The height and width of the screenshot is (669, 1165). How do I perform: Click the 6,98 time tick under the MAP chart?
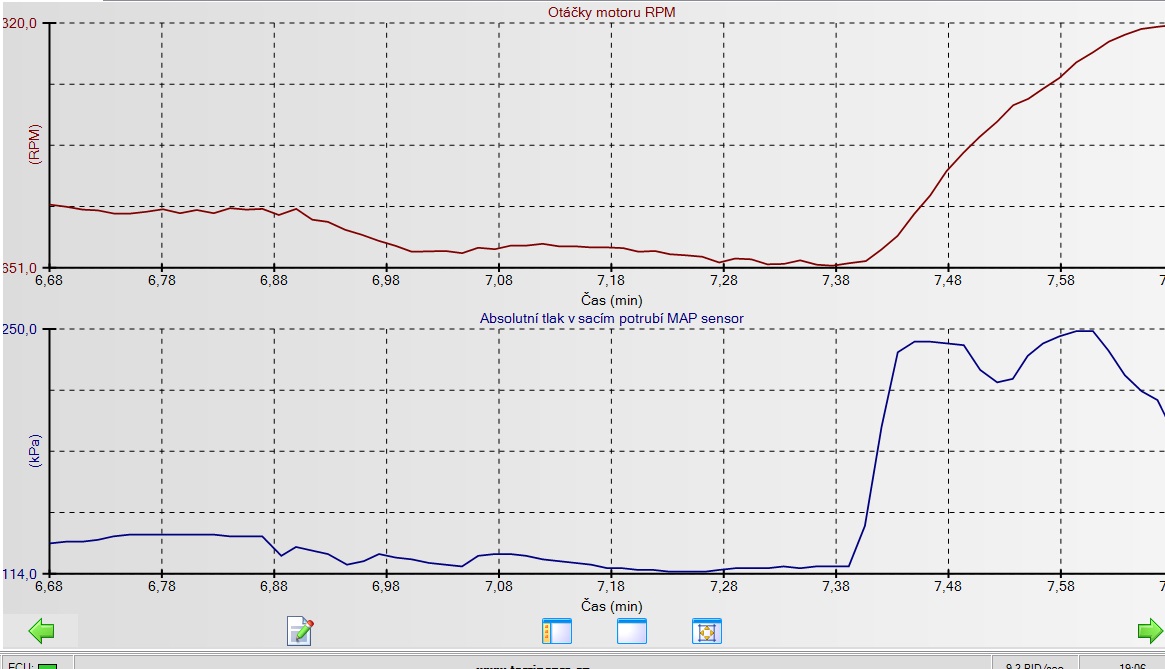pos(386,587)
